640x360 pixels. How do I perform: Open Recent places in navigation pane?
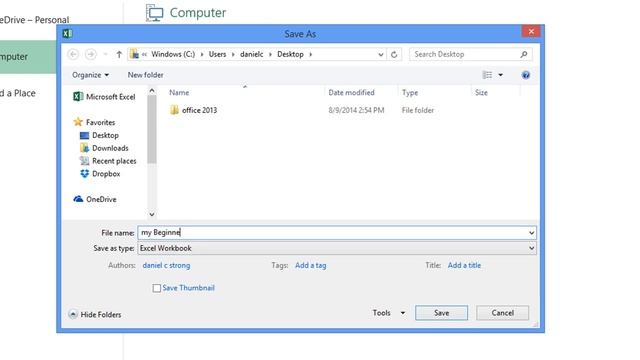pyautogui.click(x=108, y=161)
